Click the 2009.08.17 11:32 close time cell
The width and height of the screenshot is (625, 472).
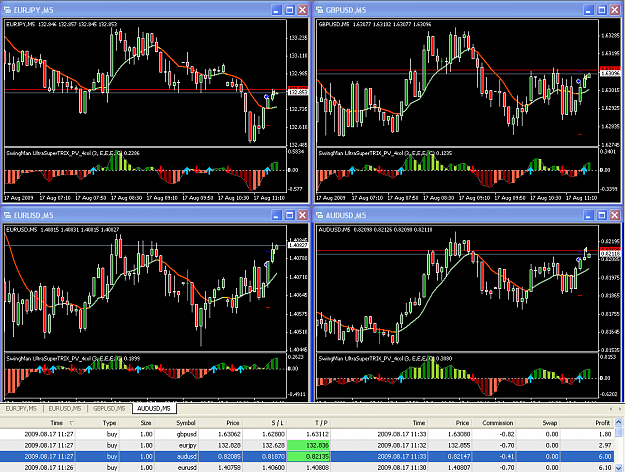tap(401, 445)
